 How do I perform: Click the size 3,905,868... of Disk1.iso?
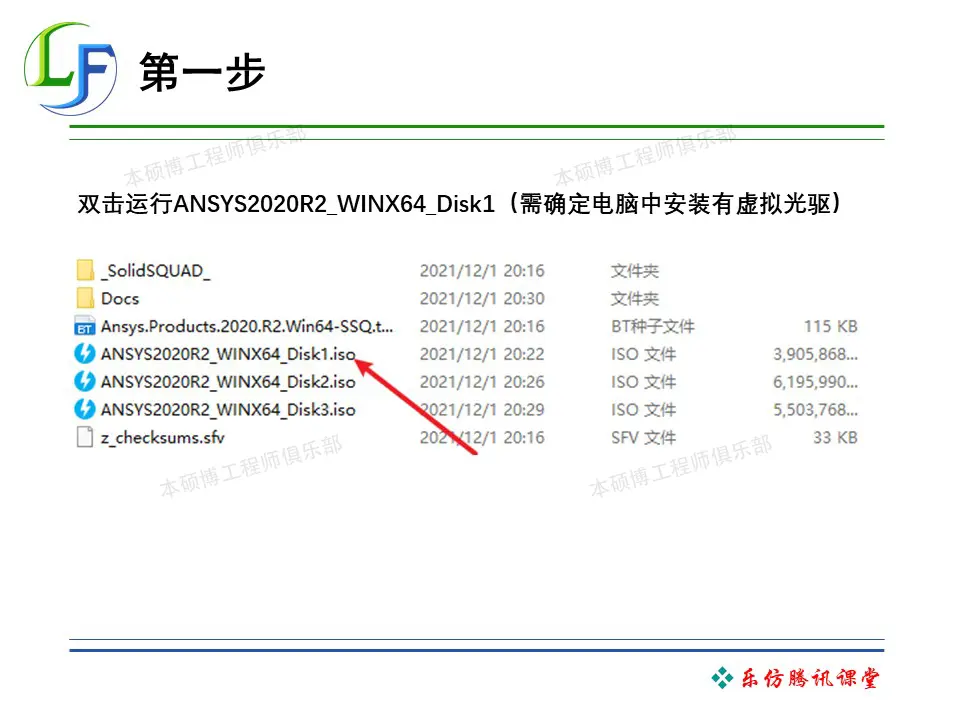816,354
